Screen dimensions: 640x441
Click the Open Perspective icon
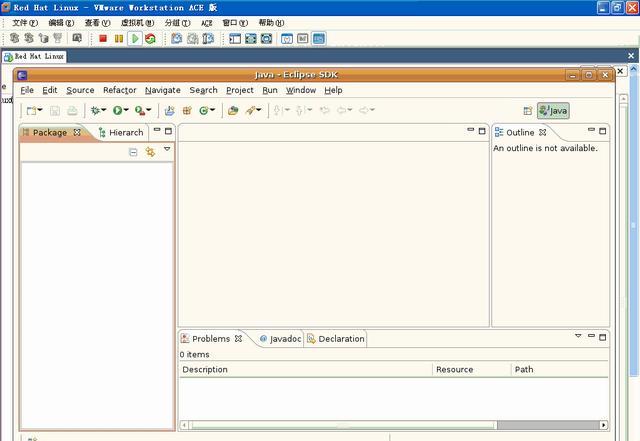528,111
